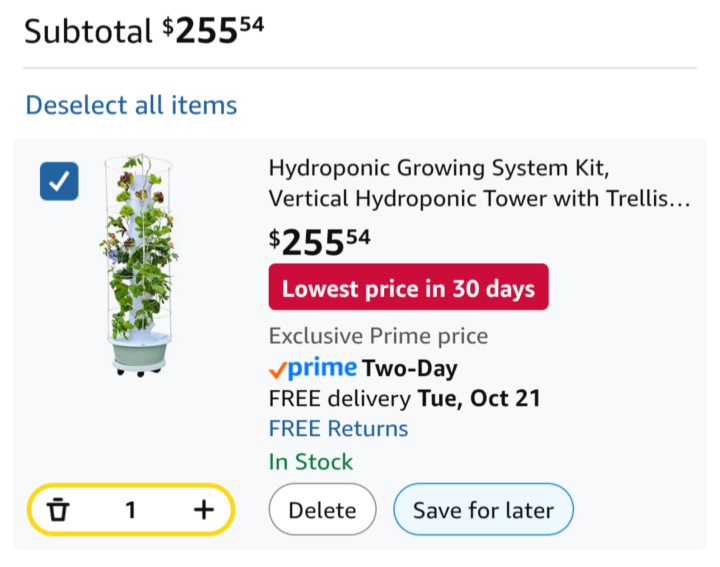The image size is (720, 567).
Task: Click the In Stock status text
Action: click(311, 462)
